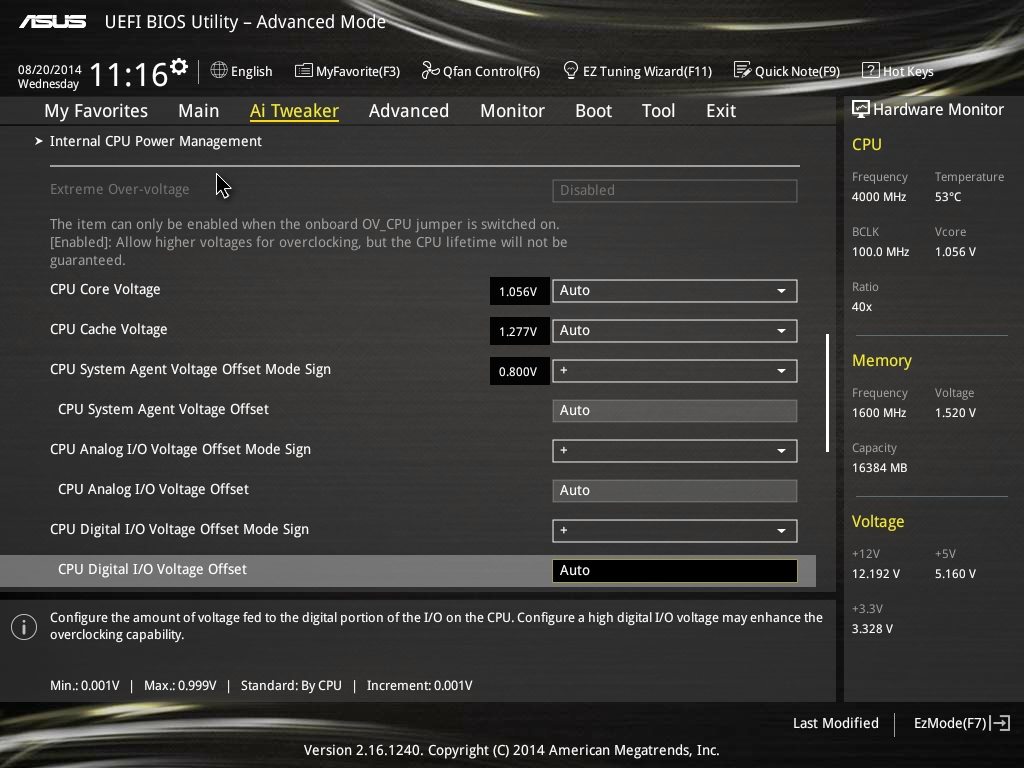
Task: Click CPU System Agent Voltage Offset field
Action: (675, 411)
